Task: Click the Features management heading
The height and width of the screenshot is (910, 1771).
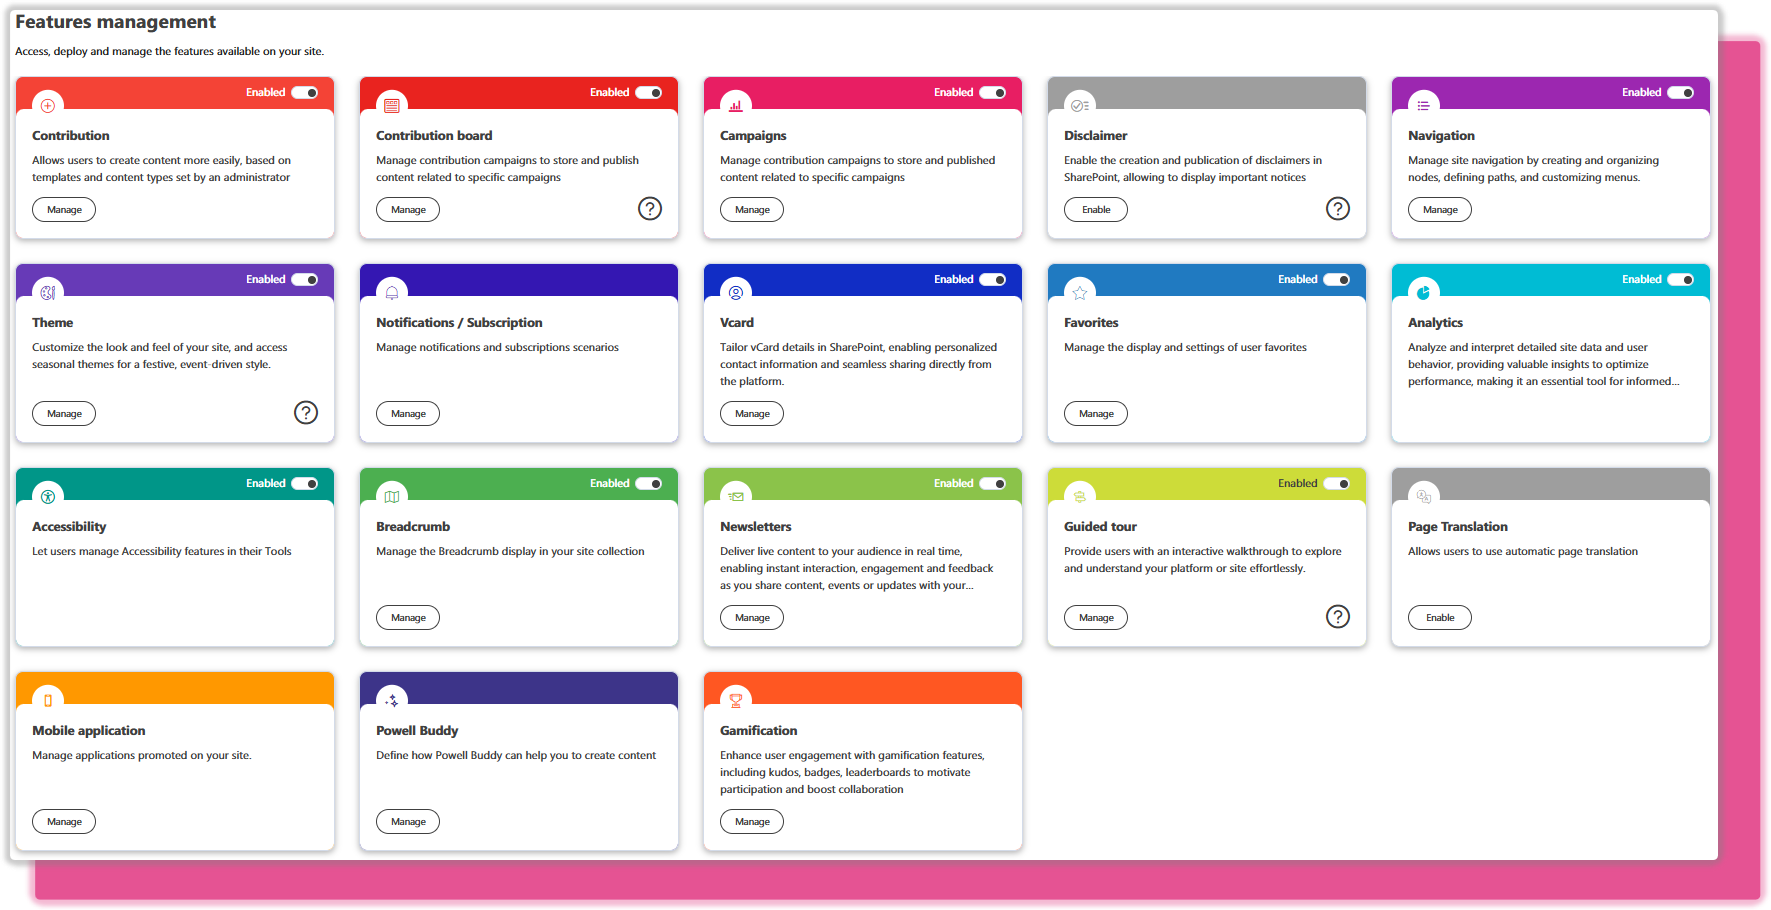Action: click(x=115, y=22)
